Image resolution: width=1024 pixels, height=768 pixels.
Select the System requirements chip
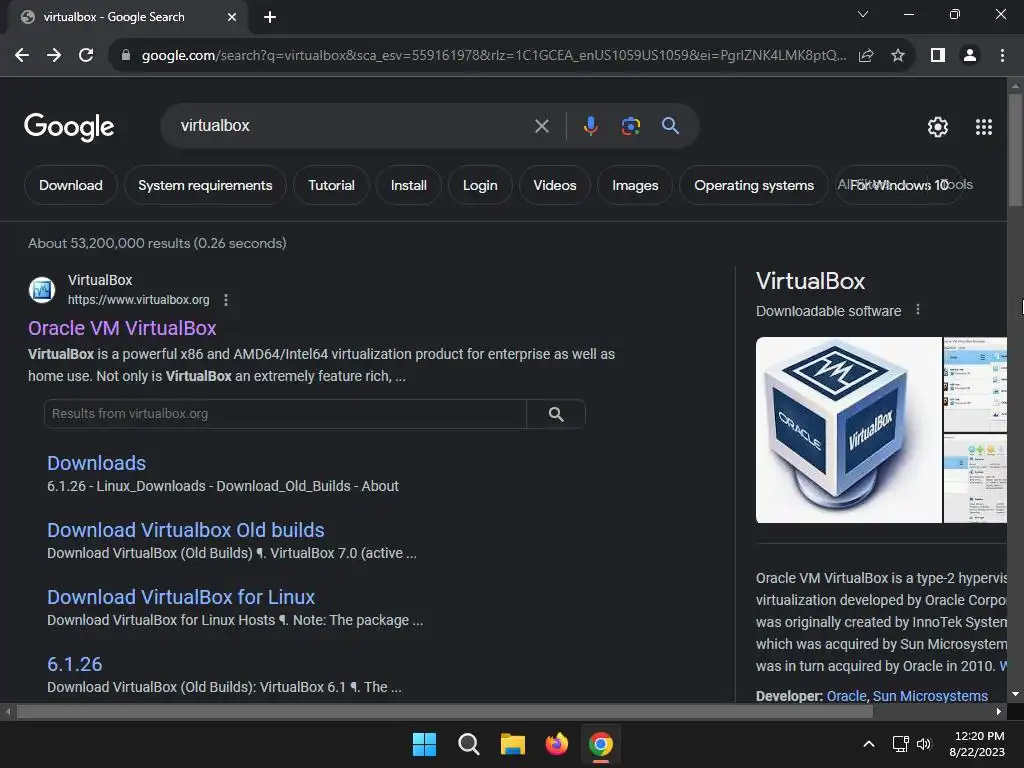pos(205,185)
